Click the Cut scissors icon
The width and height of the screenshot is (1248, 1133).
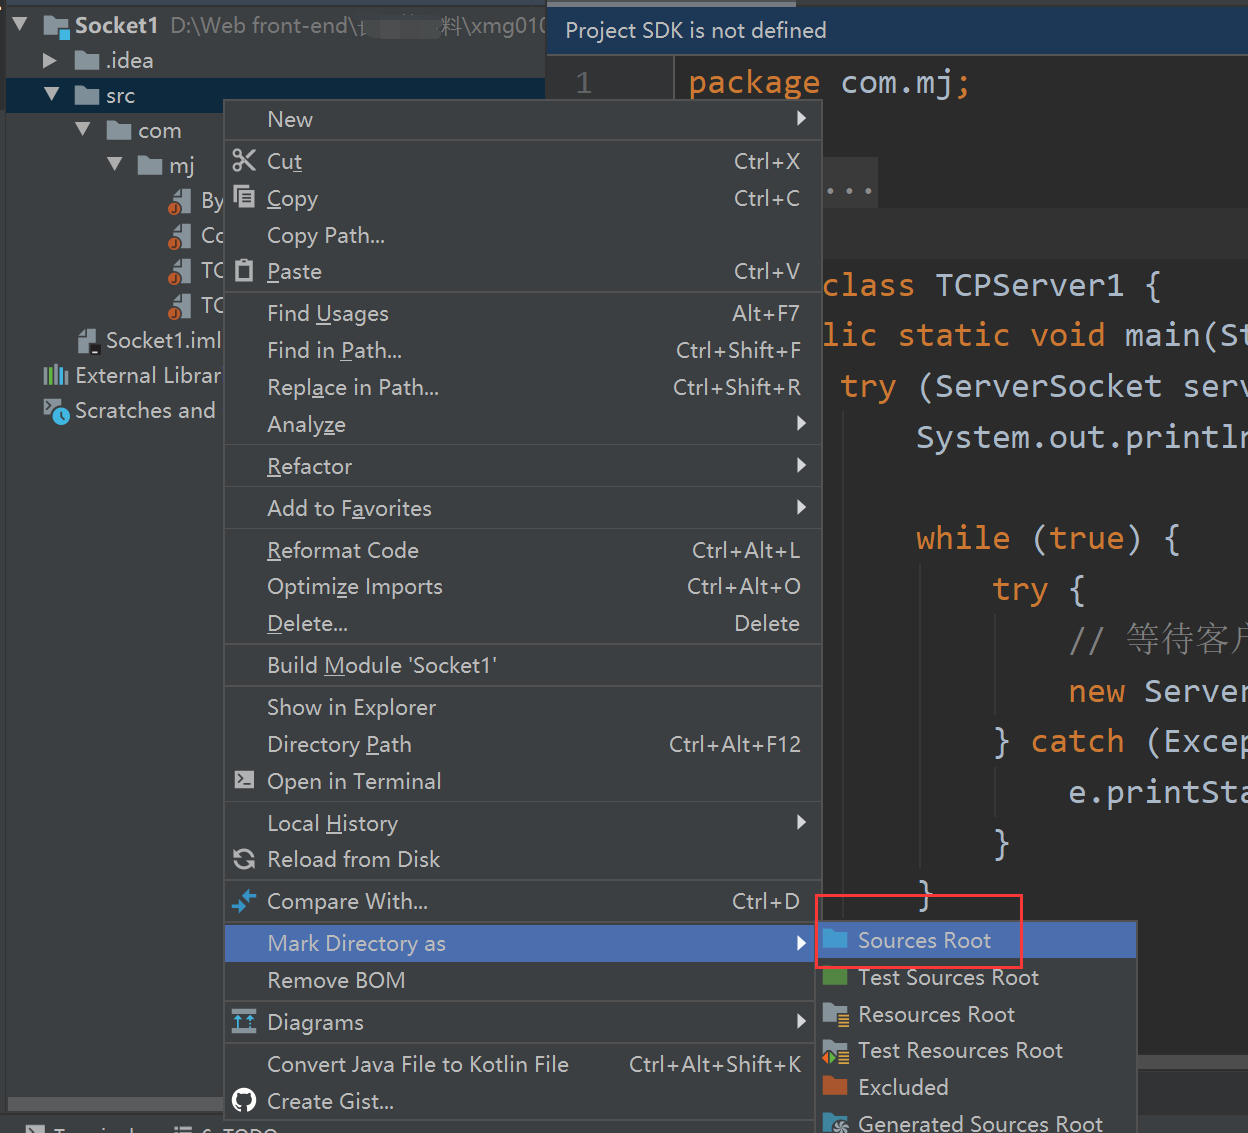[244, 160]
